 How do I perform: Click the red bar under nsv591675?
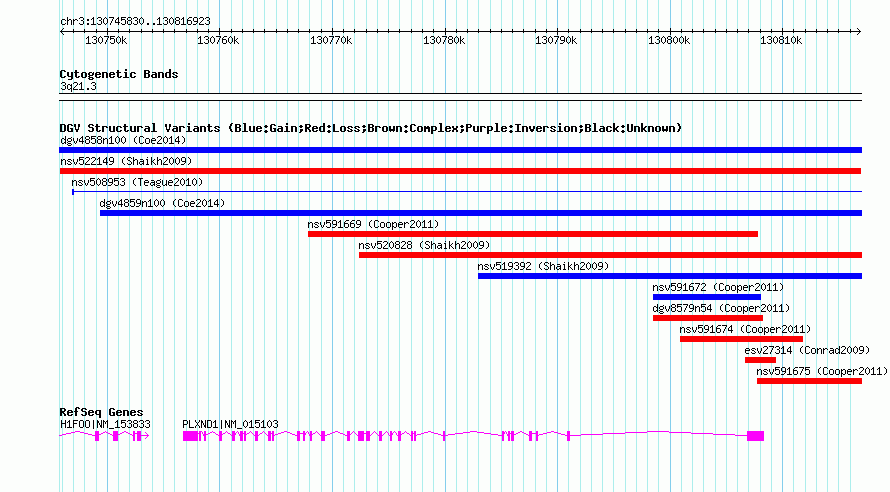pos(809,381)
